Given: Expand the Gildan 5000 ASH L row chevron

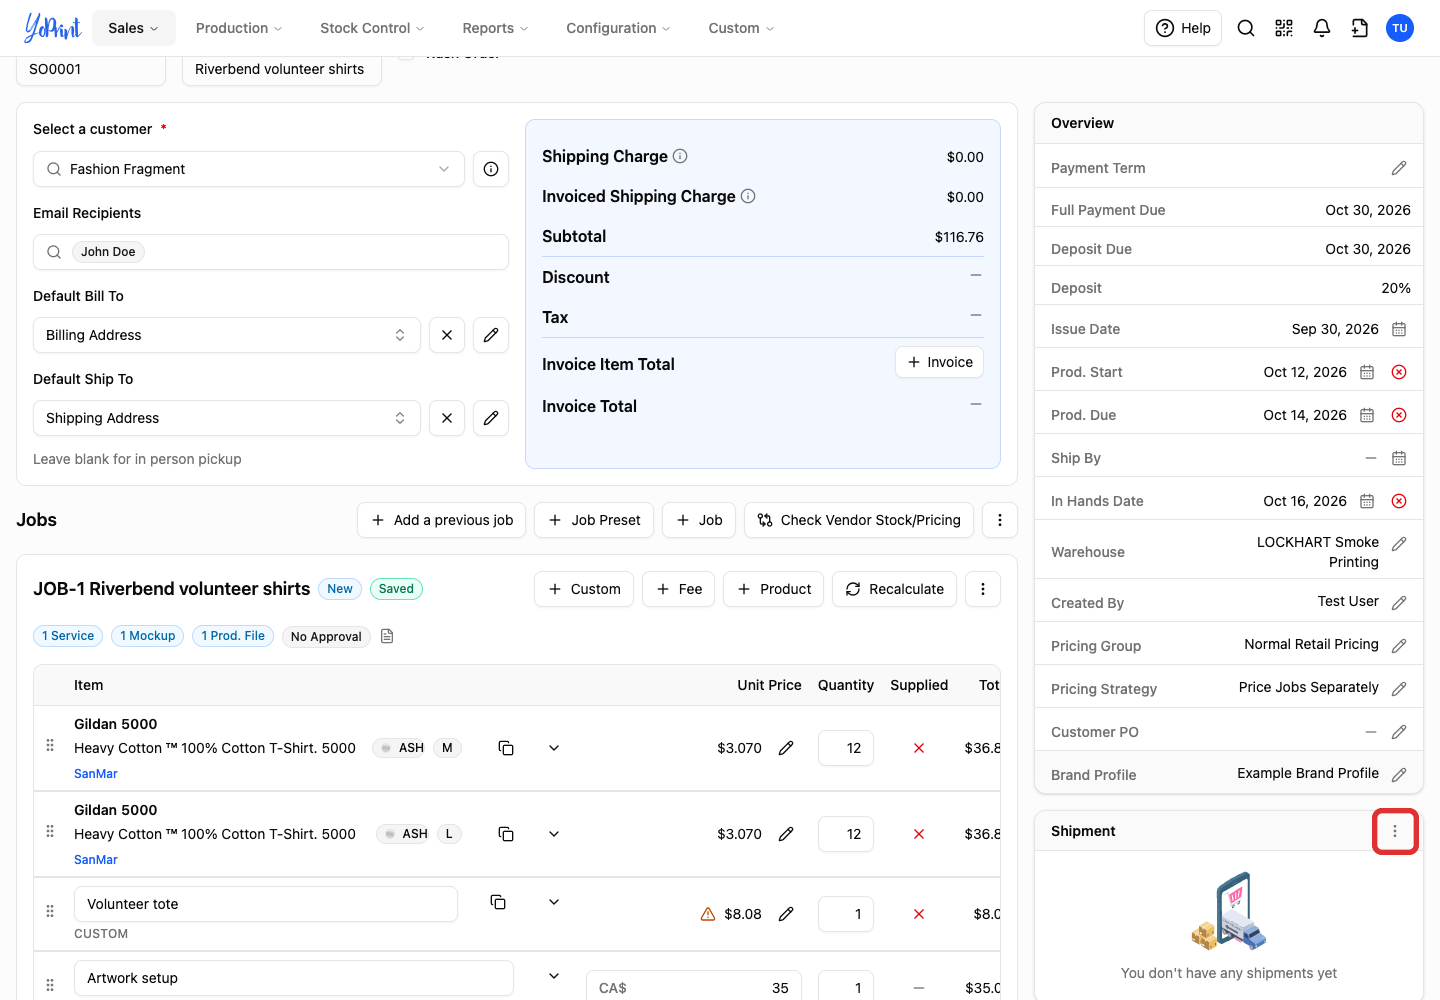Looking at the screenshot, I should click(554, 834).
